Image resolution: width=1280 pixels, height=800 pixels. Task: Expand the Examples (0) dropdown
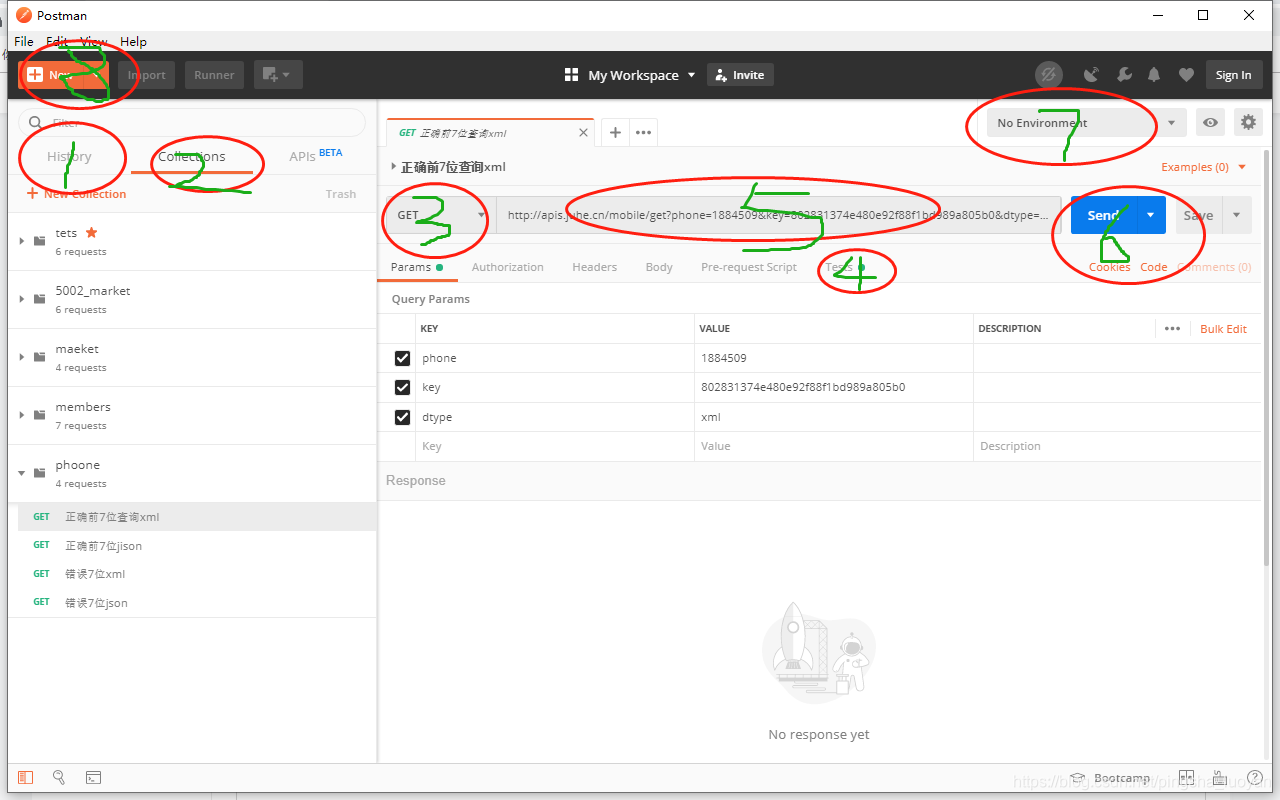1204,167
